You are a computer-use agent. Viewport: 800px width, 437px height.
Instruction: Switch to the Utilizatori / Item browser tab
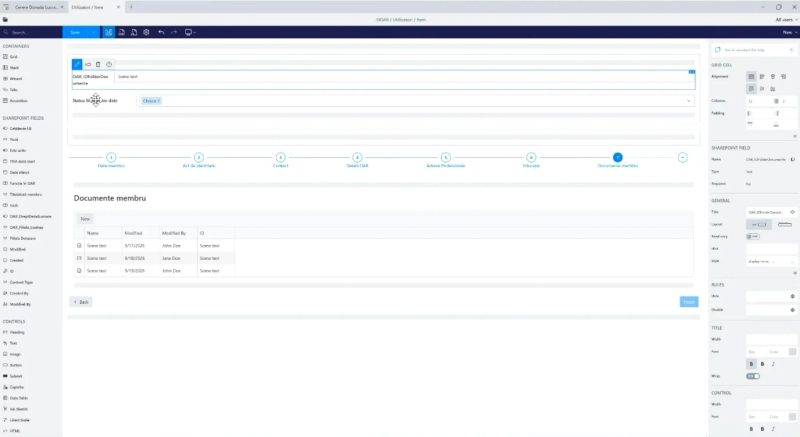click(95, 7)
